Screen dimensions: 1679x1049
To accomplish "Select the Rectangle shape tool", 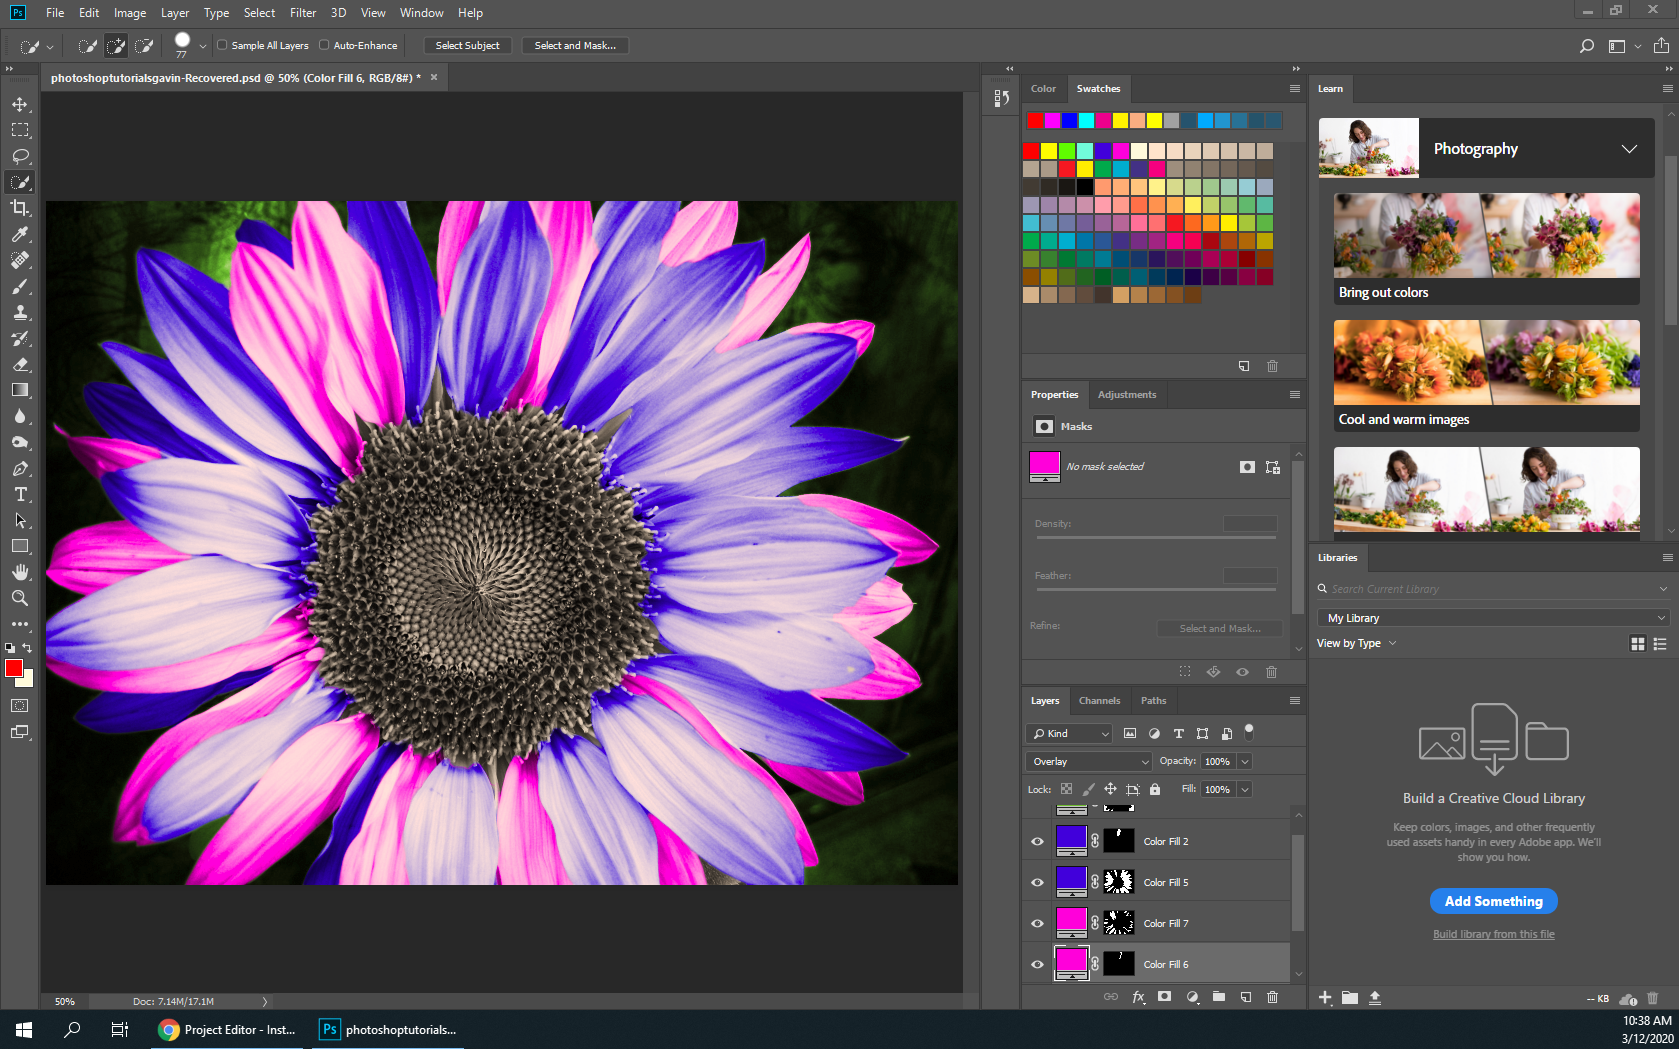I will tap(20, 546).
